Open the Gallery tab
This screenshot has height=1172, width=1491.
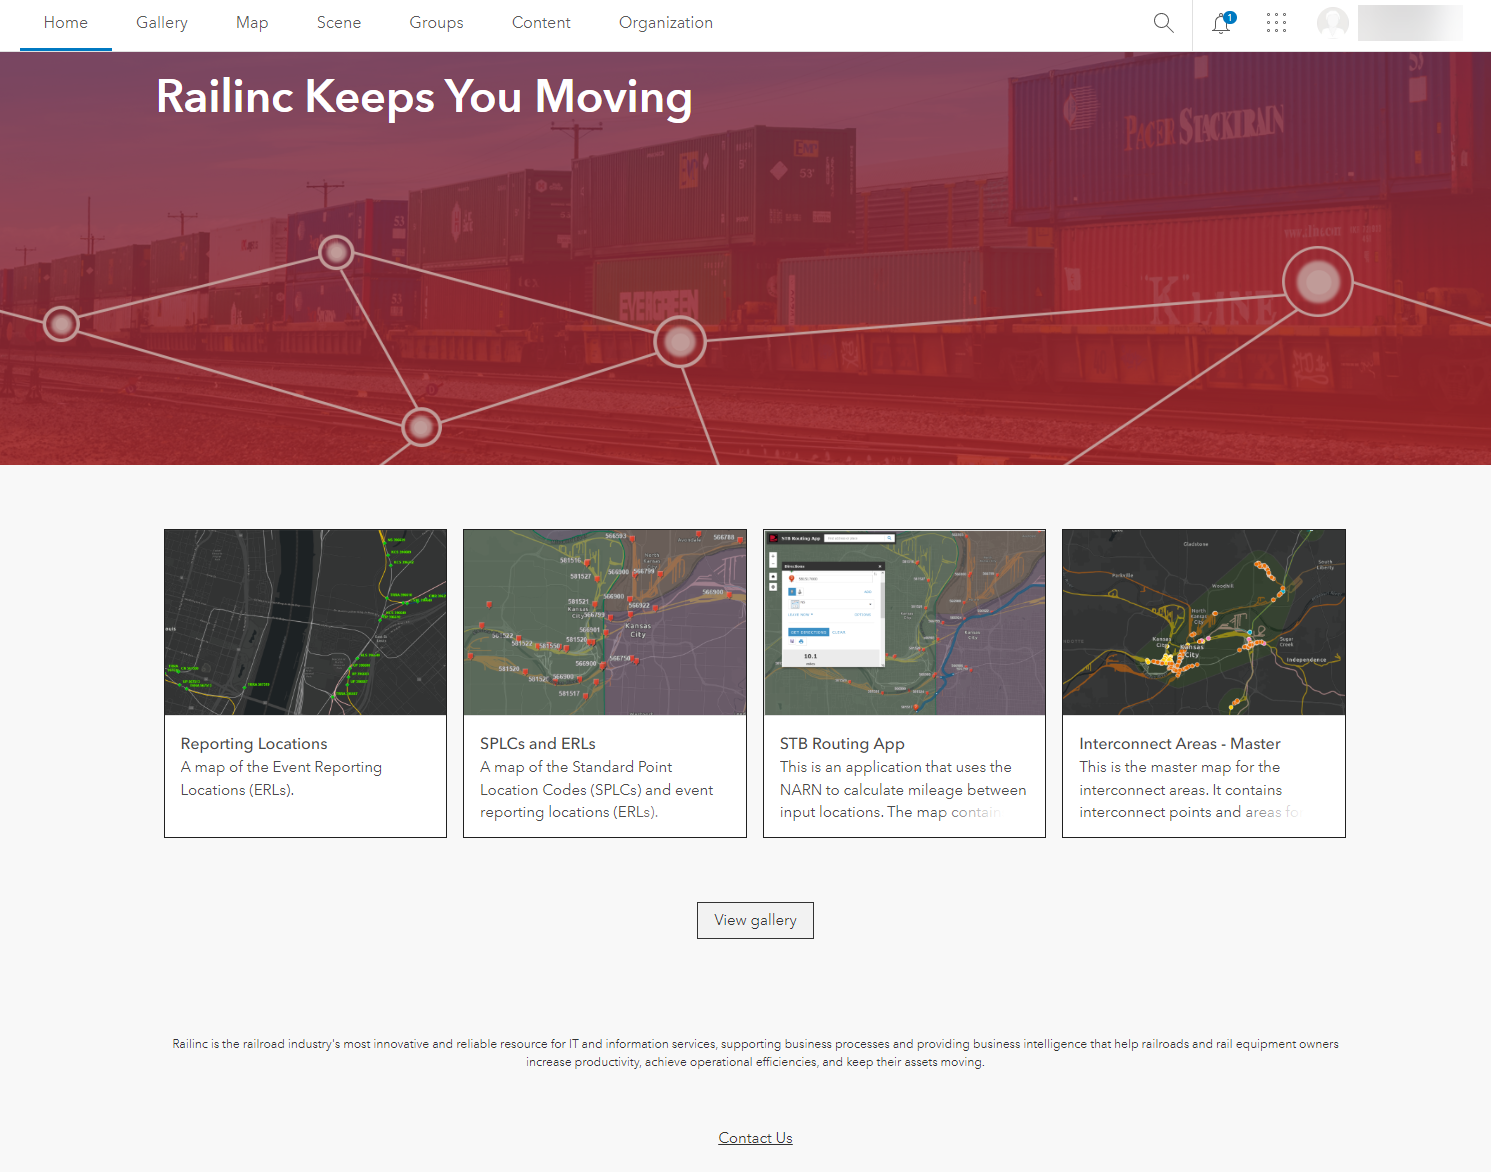pos(162,23)
